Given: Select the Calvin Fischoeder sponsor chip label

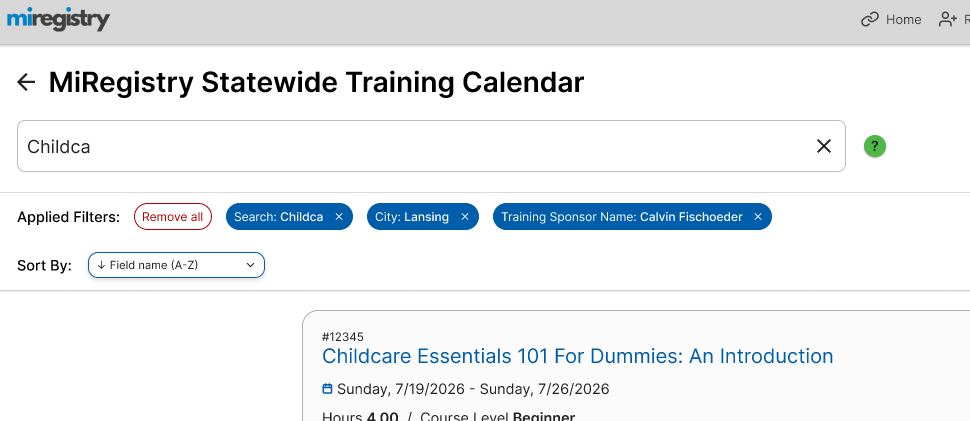Looking at the screenshot, I should [x=621, y=217].
